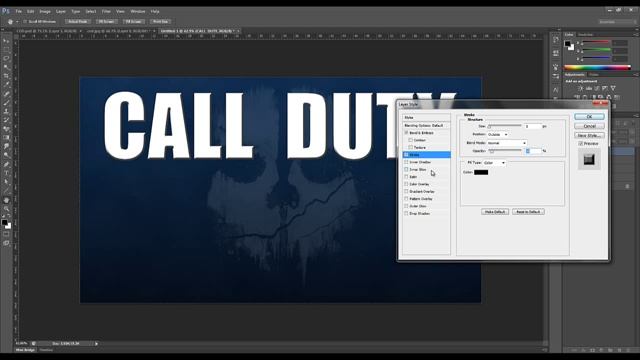The width and height of the screenshot is (640, 360).
Task: Select the Eyedropper tool
Action: pos(6,84)
